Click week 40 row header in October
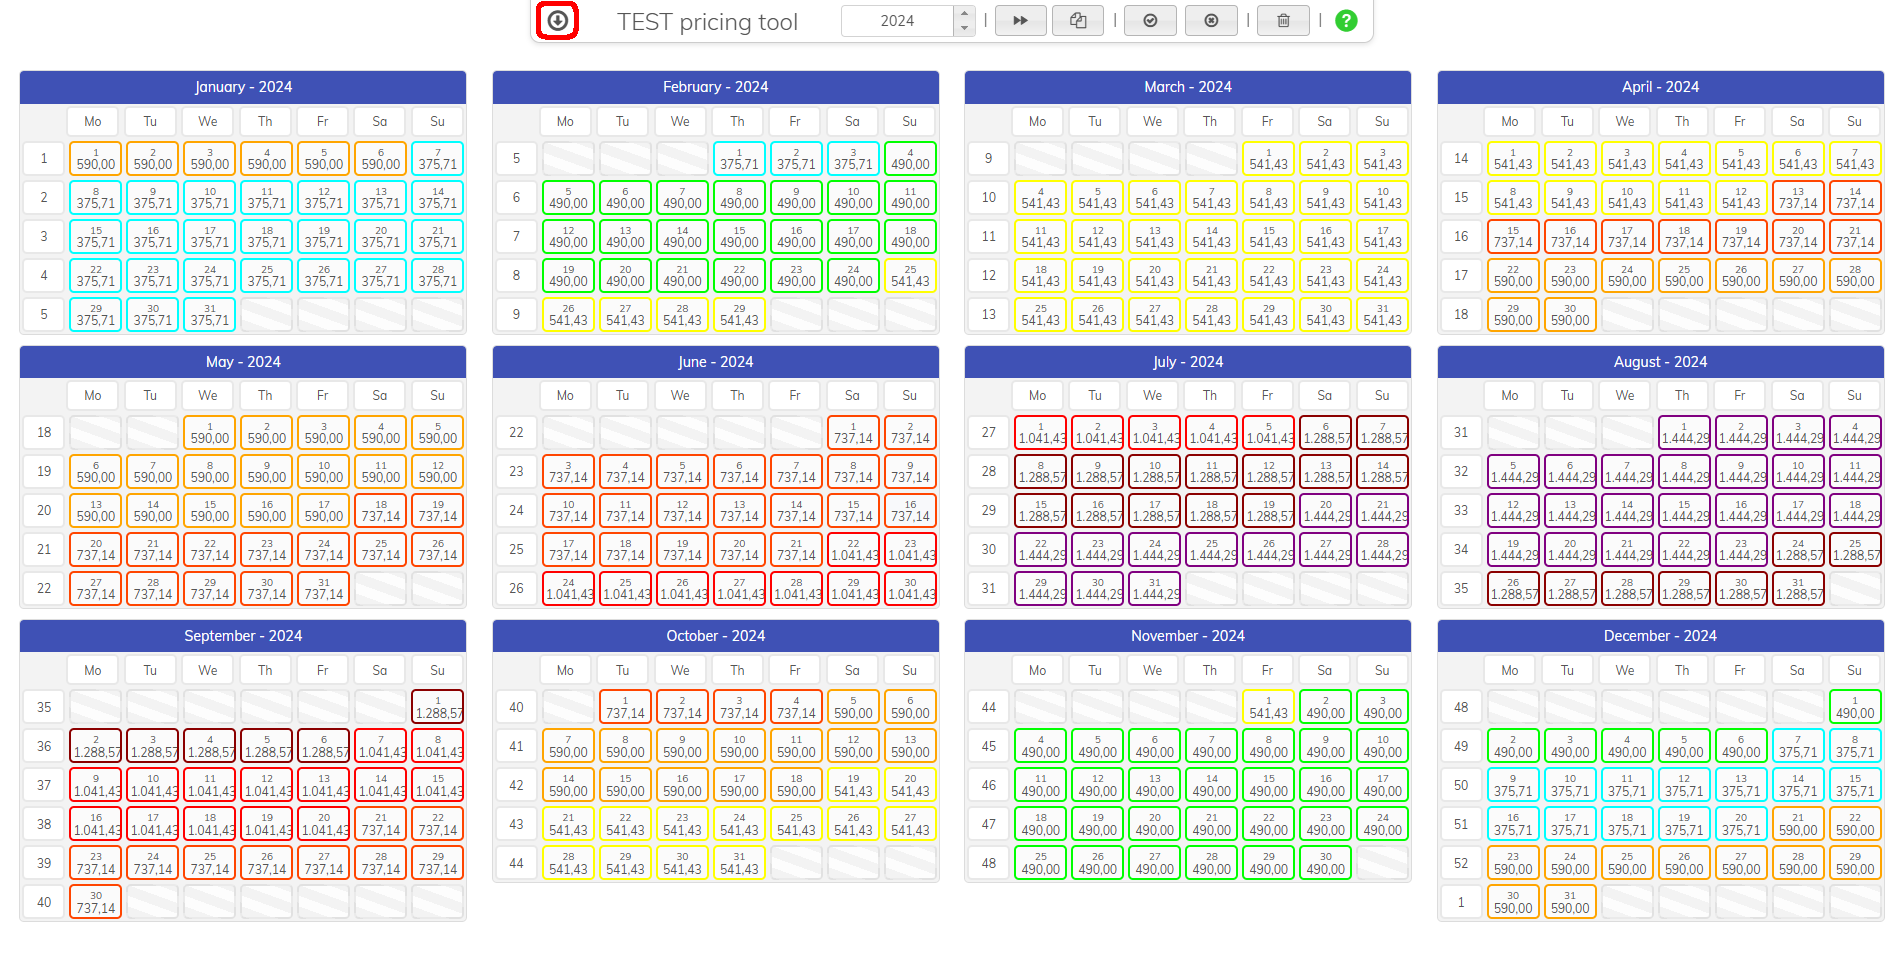Viewport: 1904px width, 966px height. [516, 707]
